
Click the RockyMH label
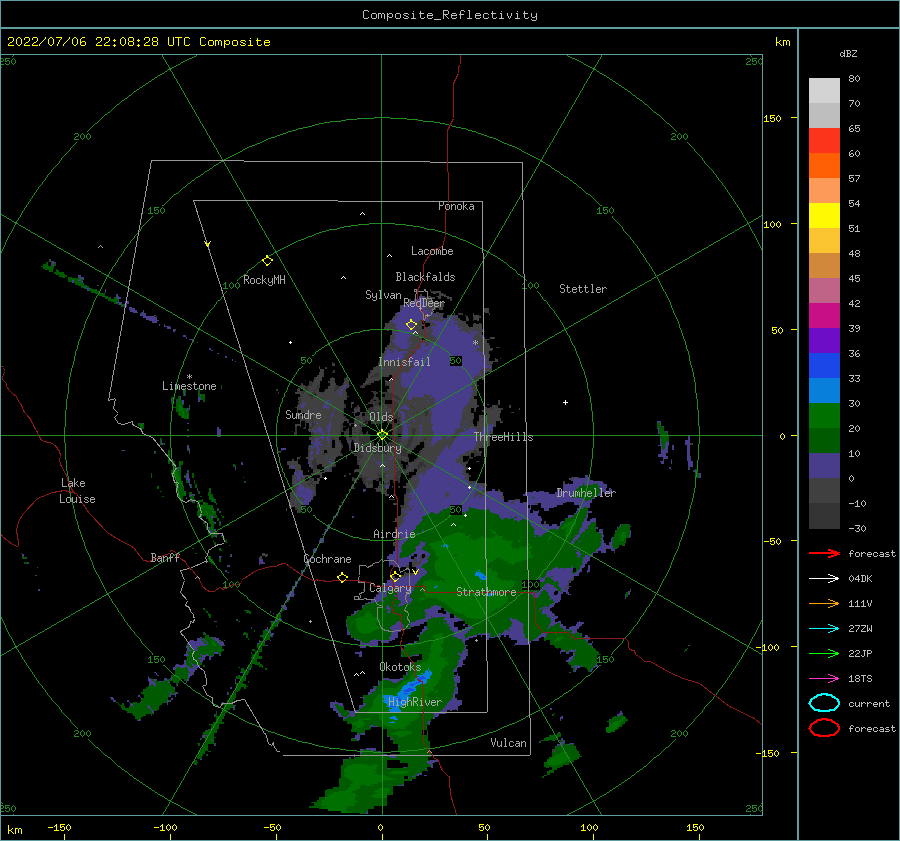coord(264,280)
